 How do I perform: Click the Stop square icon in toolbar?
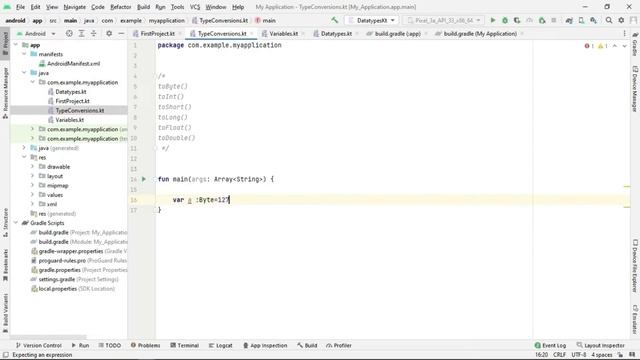554,20
